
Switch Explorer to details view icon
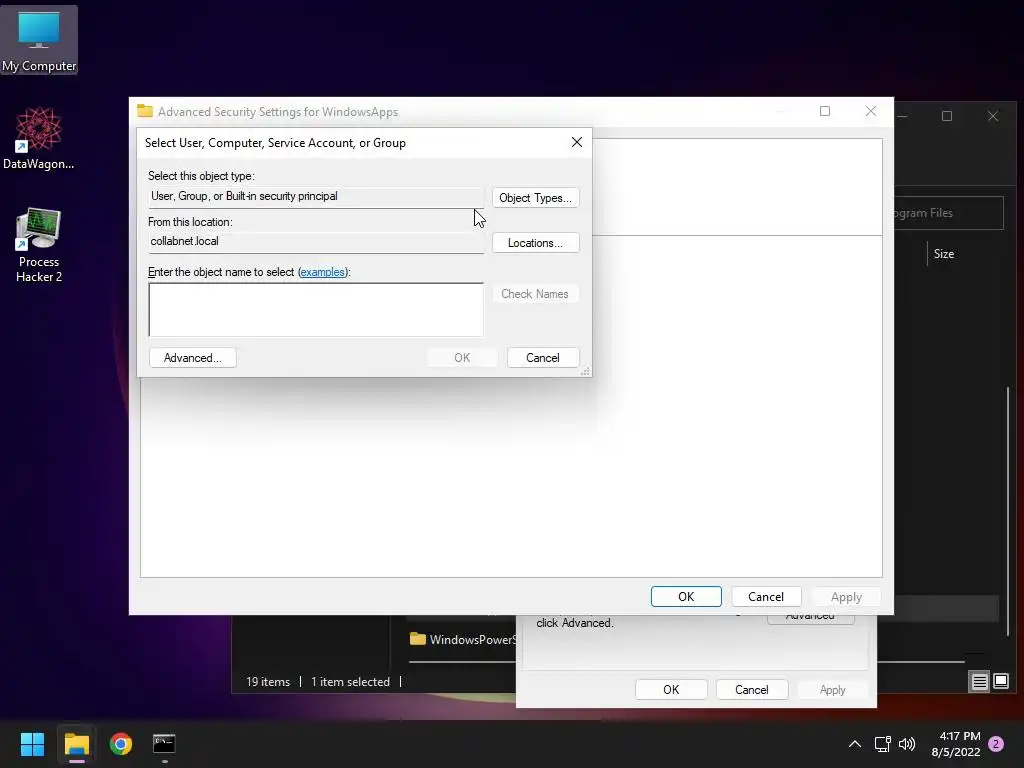pyautogui.click(x=980, y=682)
